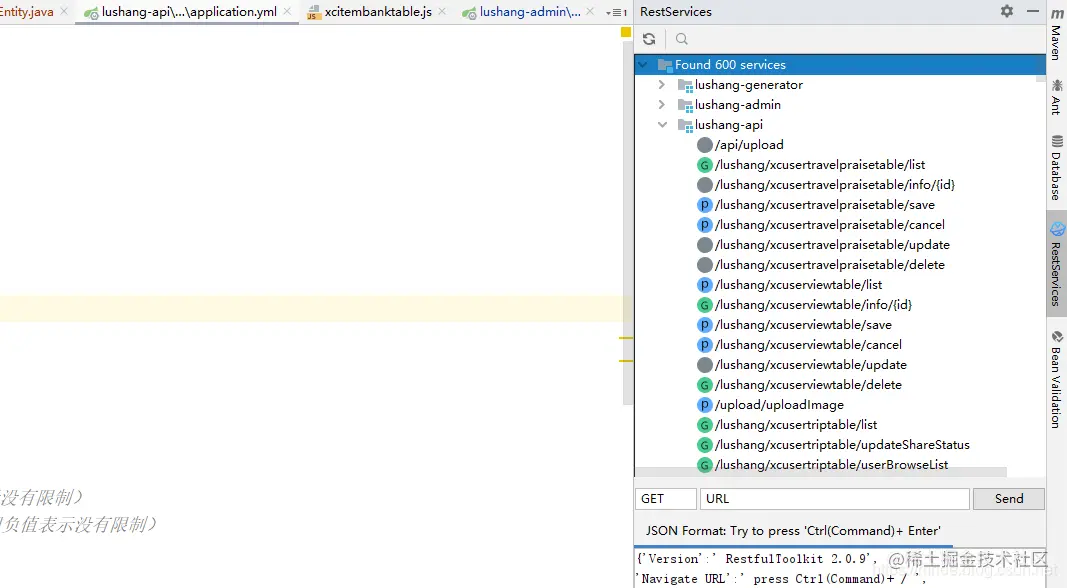Select xcusertriptable/userBrowseList service

click(x=832, y=465)
